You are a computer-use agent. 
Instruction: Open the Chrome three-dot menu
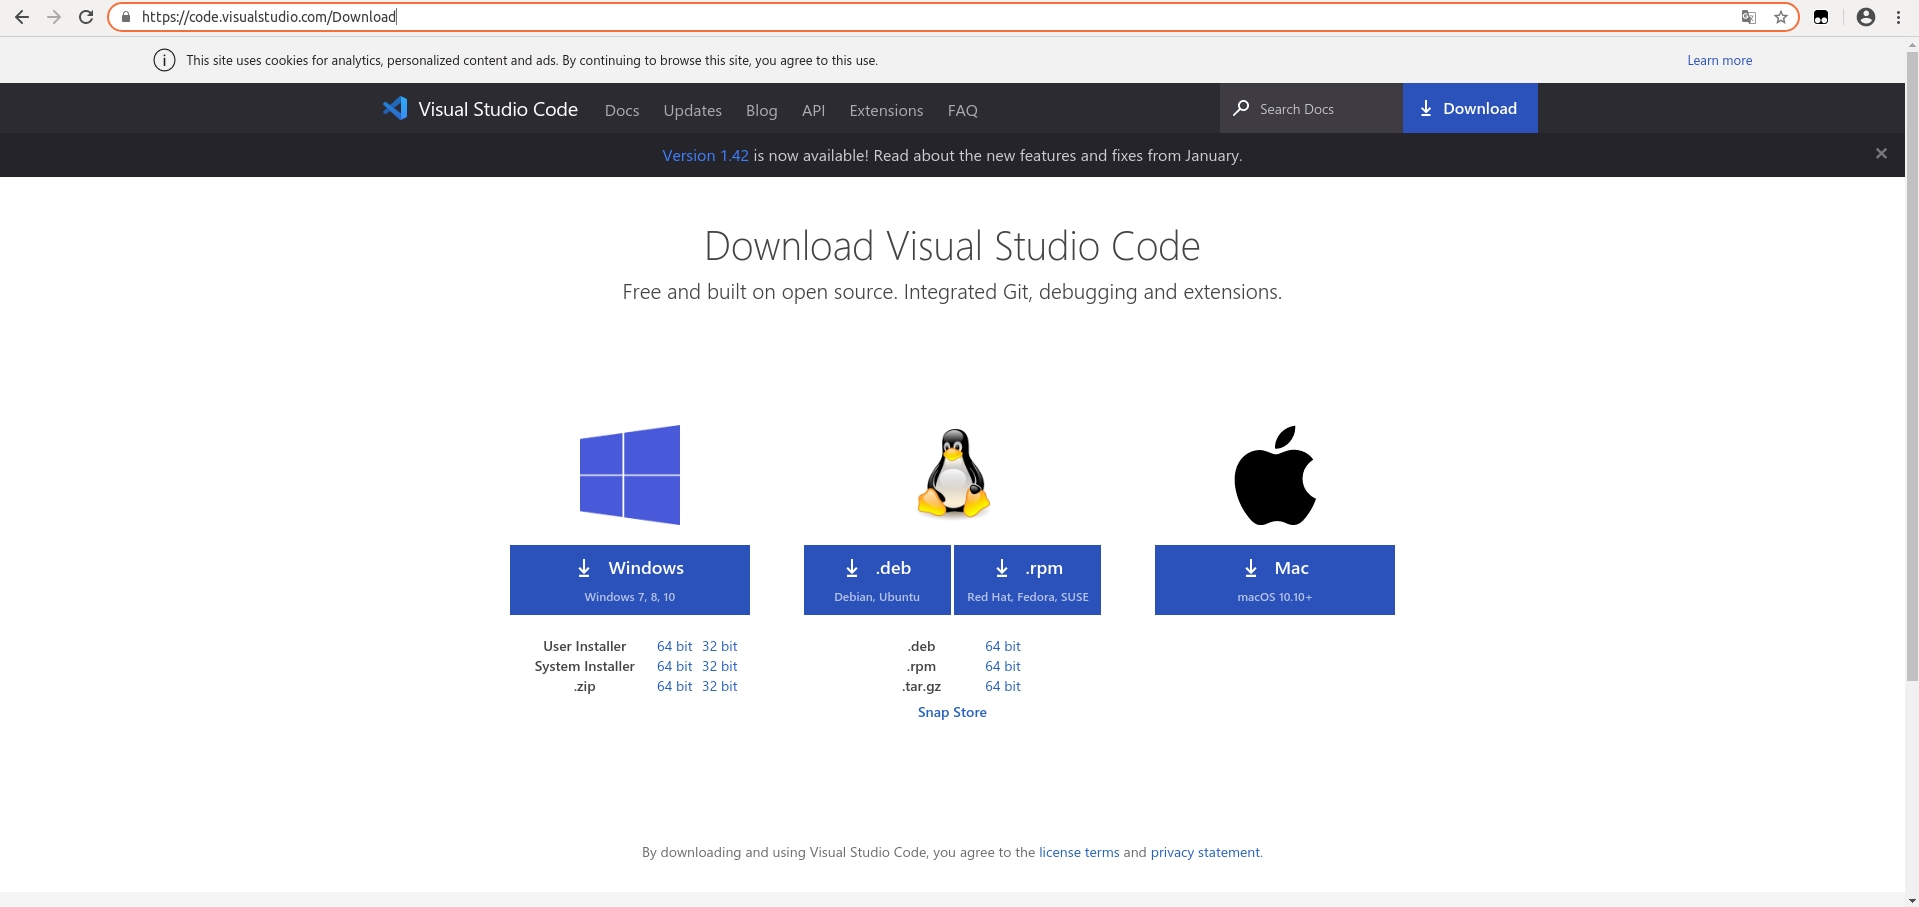coord(1898,17)
